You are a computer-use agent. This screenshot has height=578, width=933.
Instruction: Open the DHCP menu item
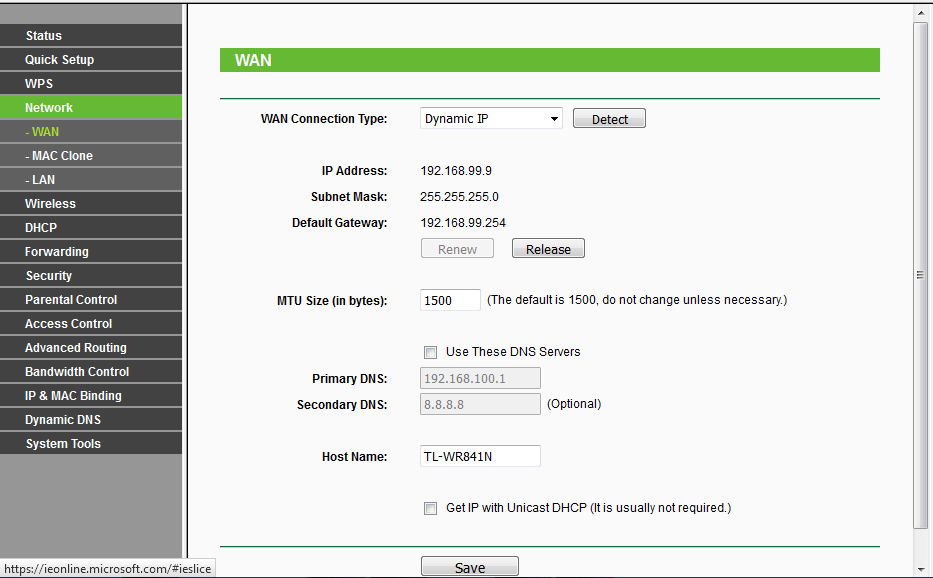click(91, 227)
